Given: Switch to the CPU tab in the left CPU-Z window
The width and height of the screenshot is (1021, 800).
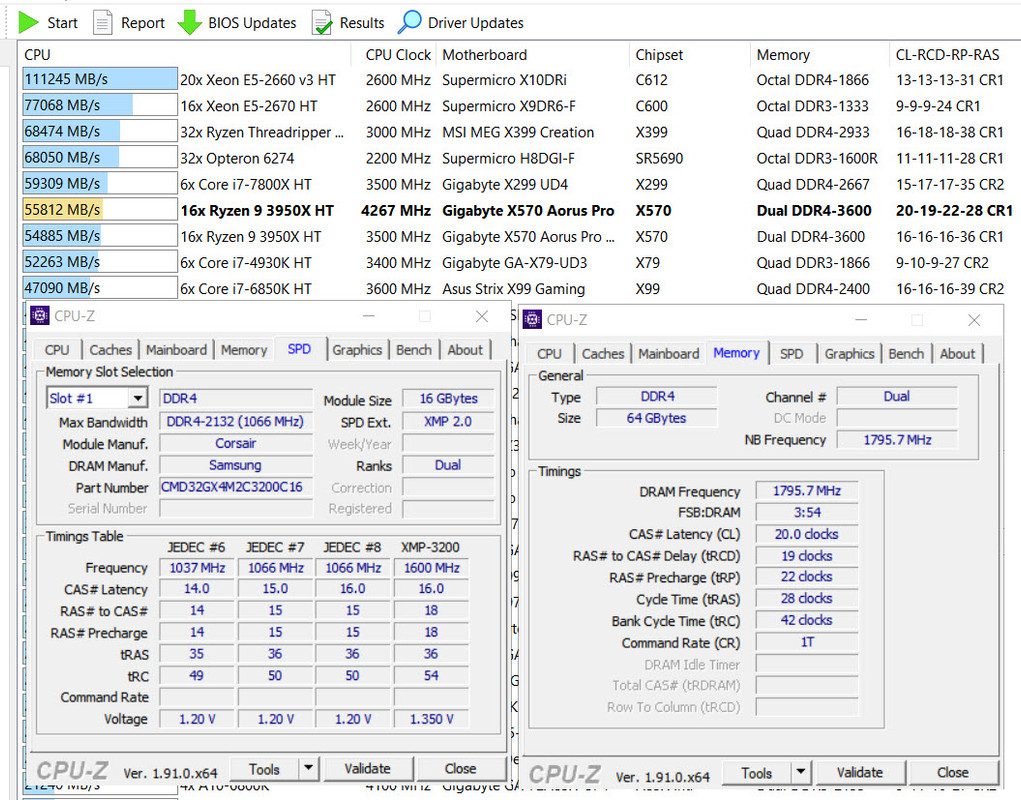Looking at the screenshot, I should [57, 350].
